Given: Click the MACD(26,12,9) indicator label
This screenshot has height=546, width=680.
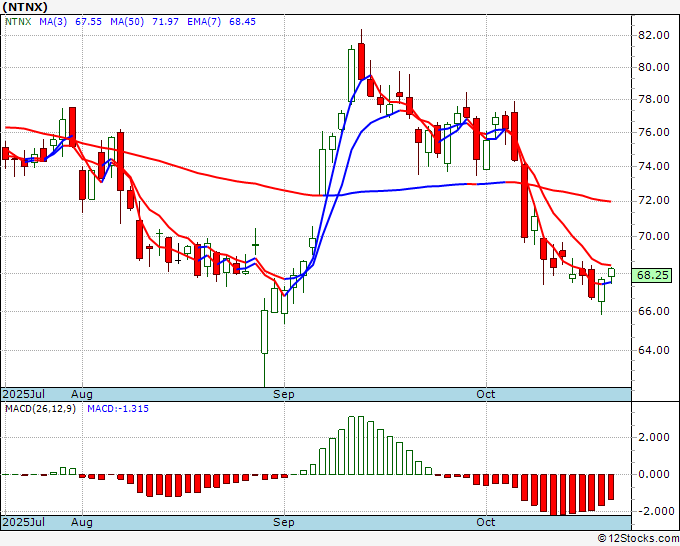Looking at the screenshot, I should [40, 409].
